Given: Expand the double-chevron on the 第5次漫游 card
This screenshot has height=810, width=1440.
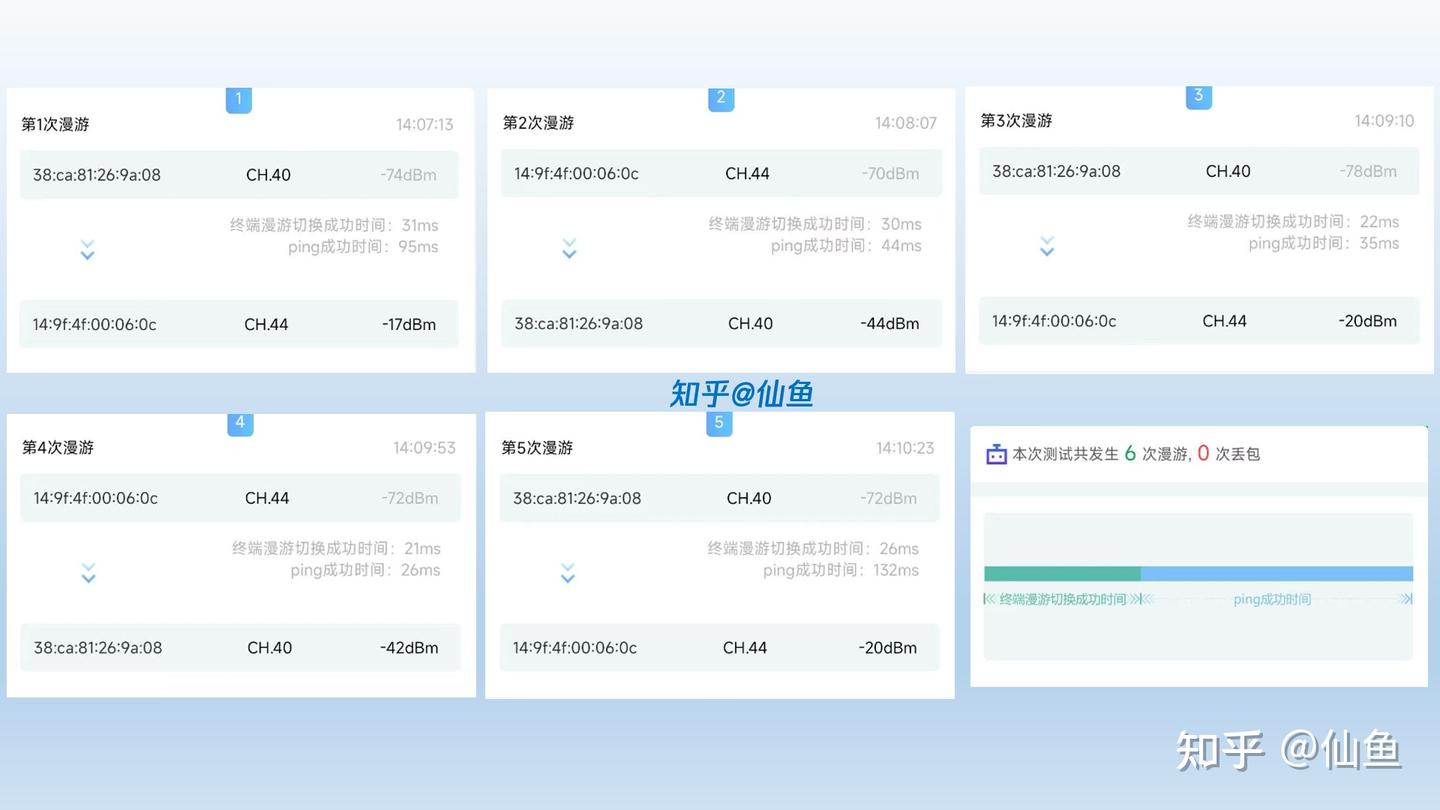Looking at the screenshot, I should click(x=568, y=572).
